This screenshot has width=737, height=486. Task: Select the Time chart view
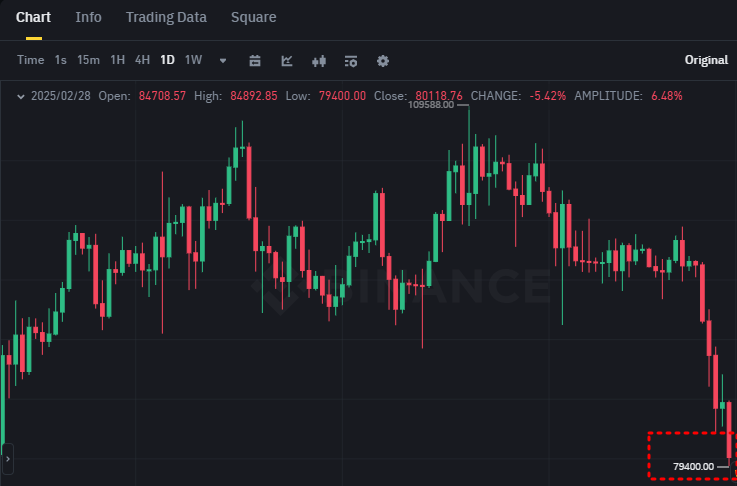pyautogui.click(x=31, y=60)
